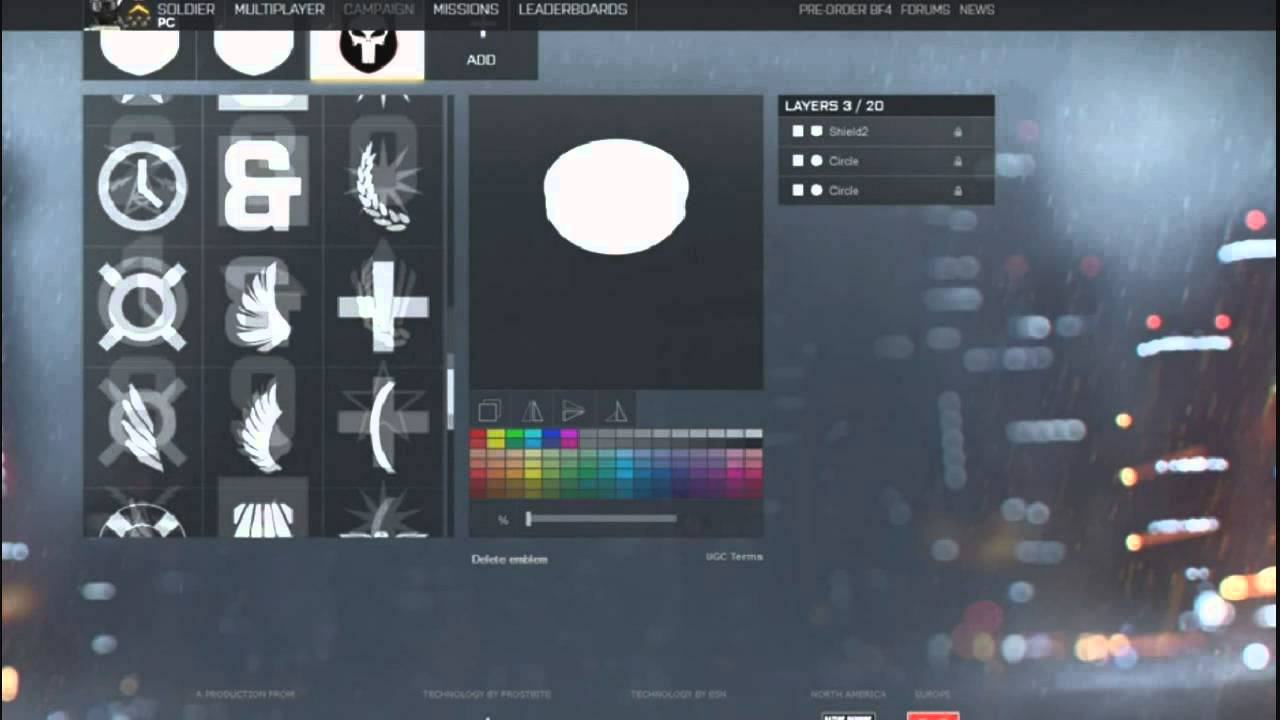Toggle the Shield2 layer checkbox
1280x720 pixels.
[x=798, y=131]
